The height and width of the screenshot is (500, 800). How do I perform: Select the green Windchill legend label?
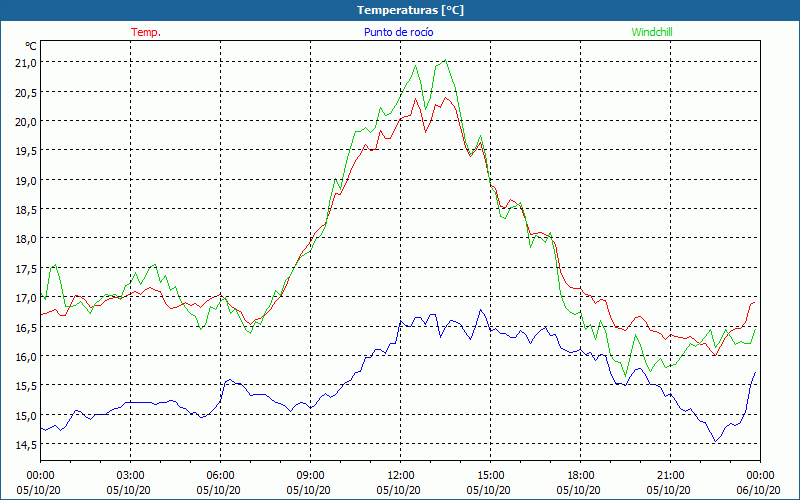point(652,32)
